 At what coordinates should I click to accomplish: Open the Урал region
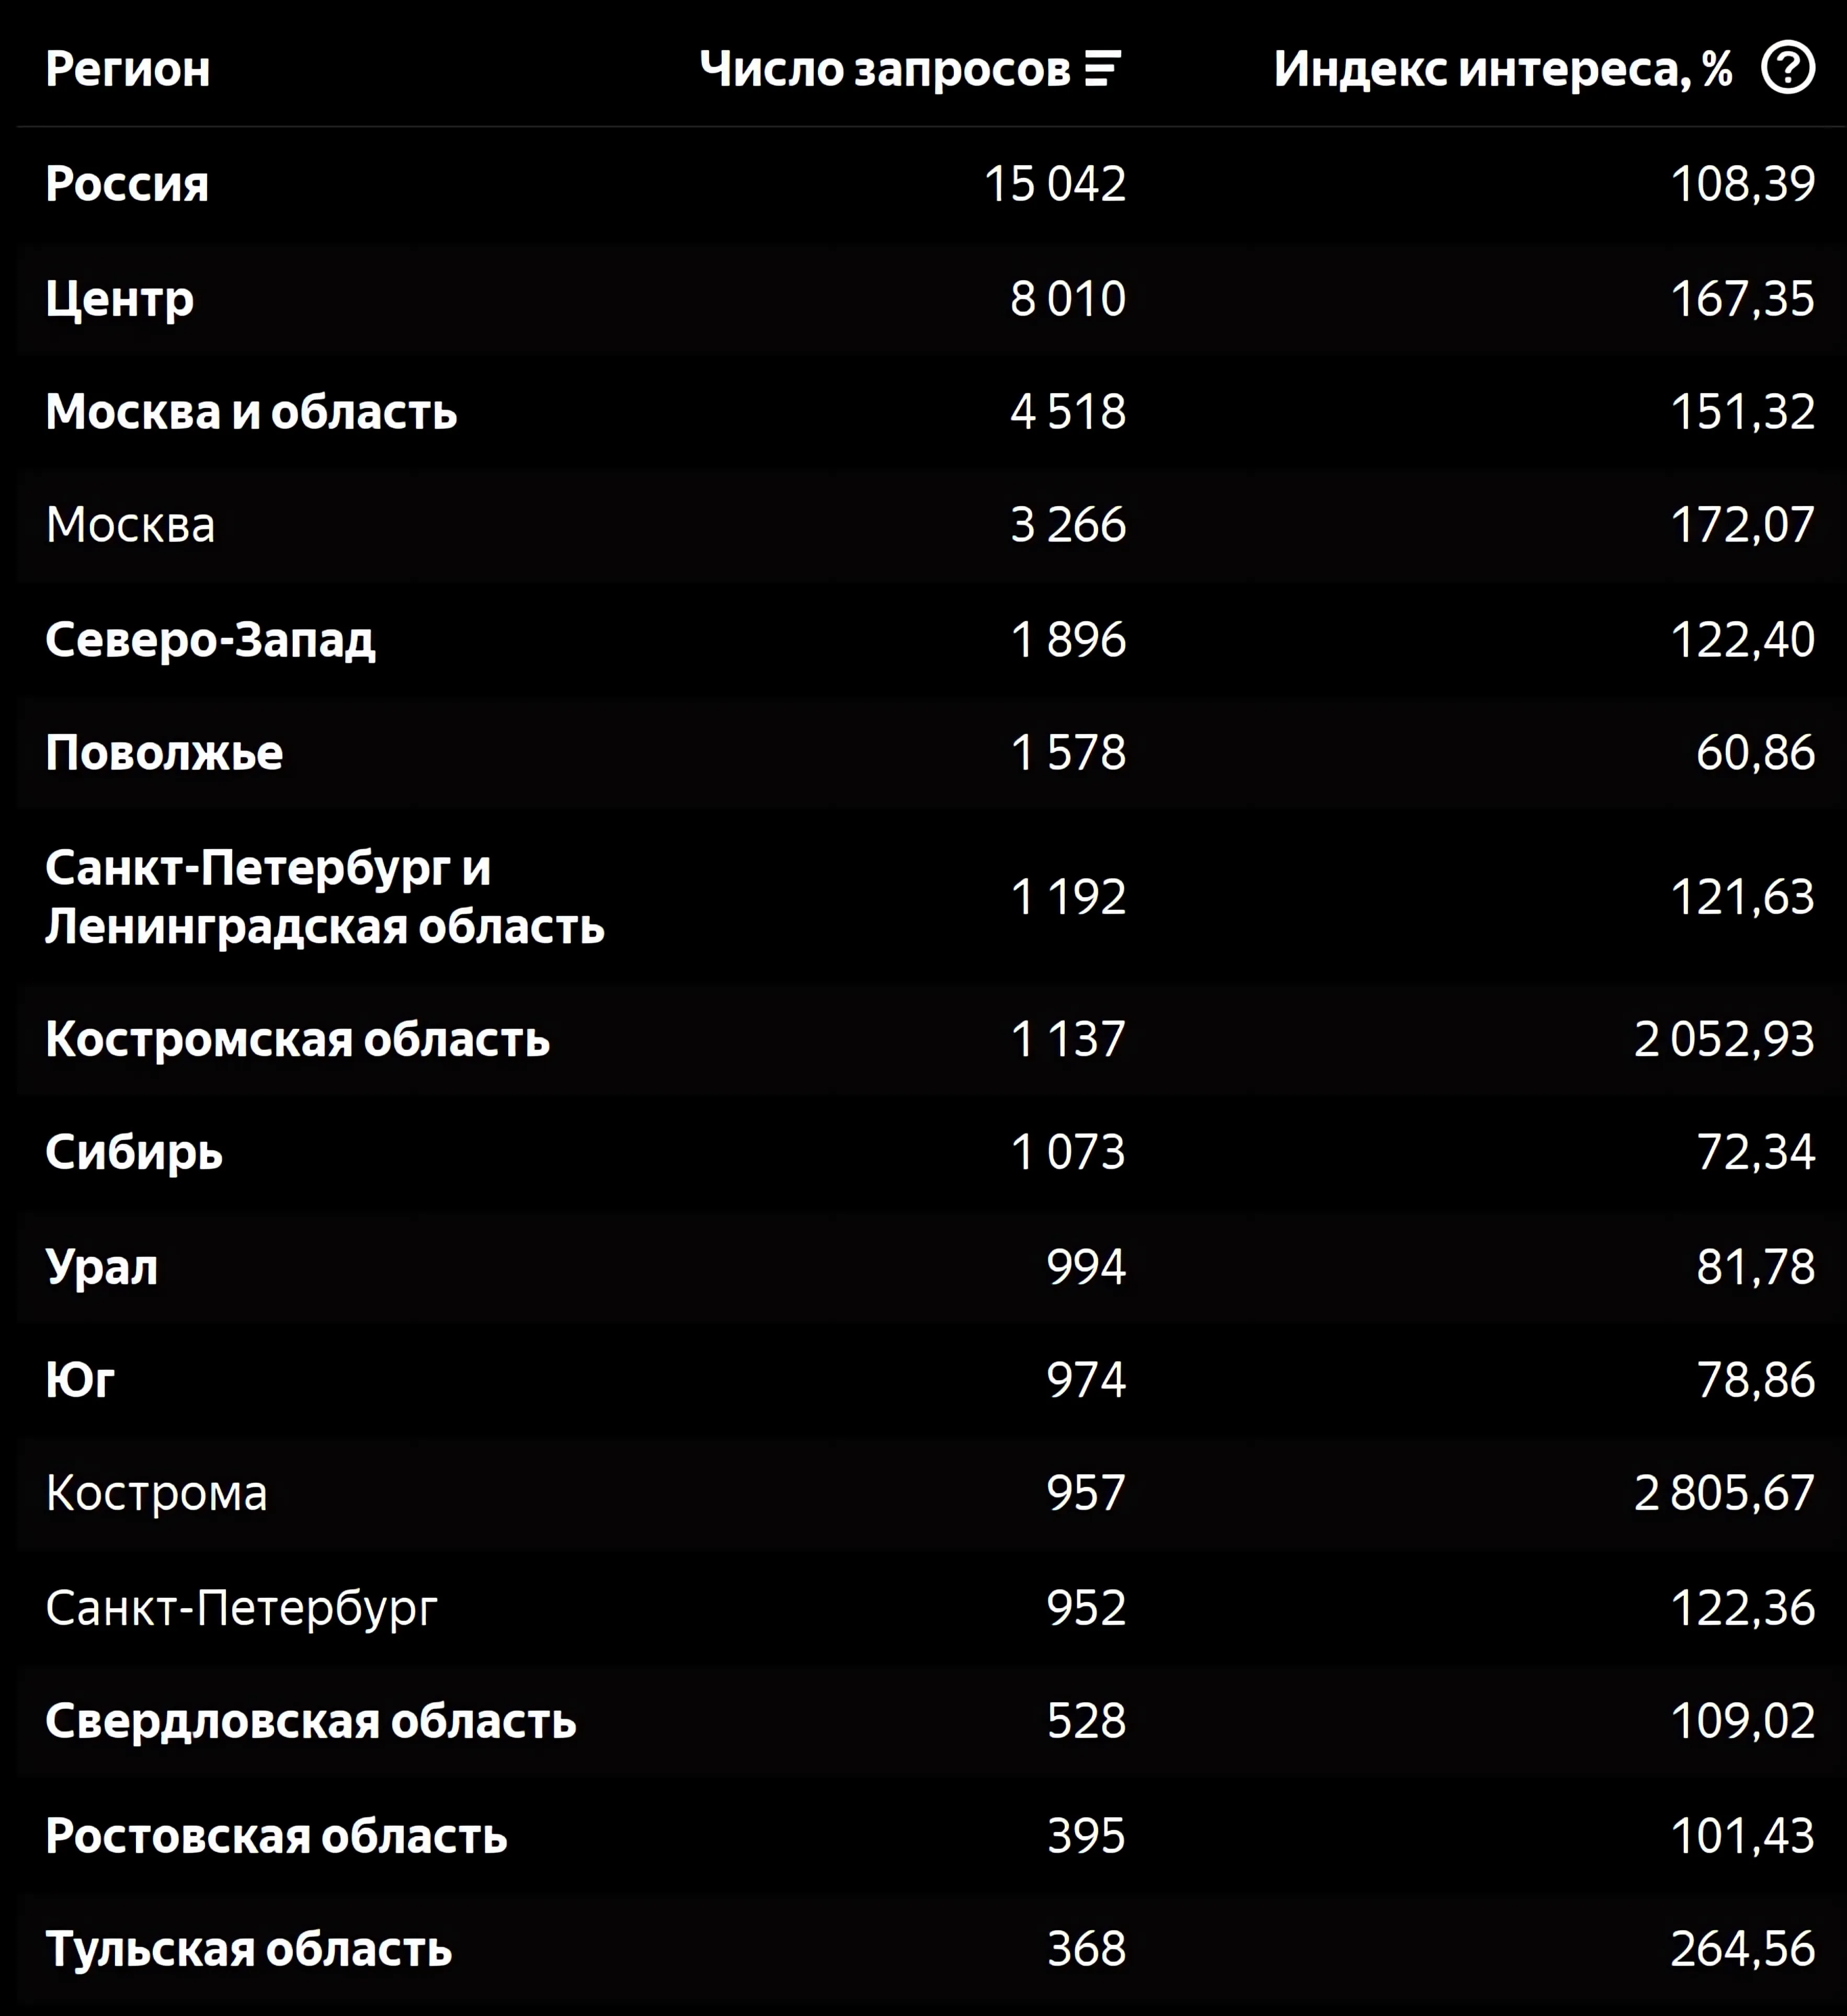tap(101, 1267)
